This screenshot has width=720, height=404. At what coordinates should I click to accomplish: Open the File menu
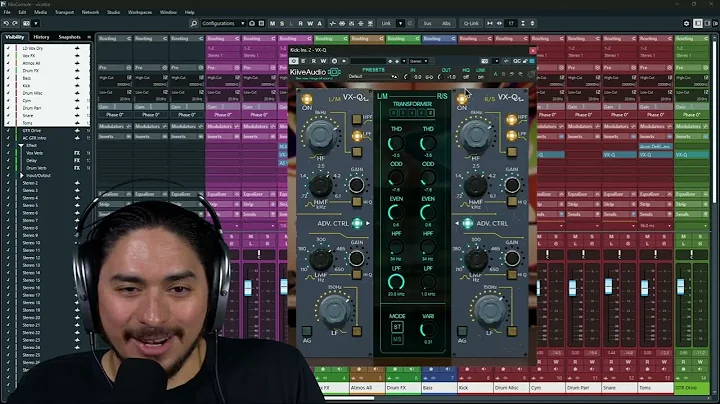coord(7,12)
